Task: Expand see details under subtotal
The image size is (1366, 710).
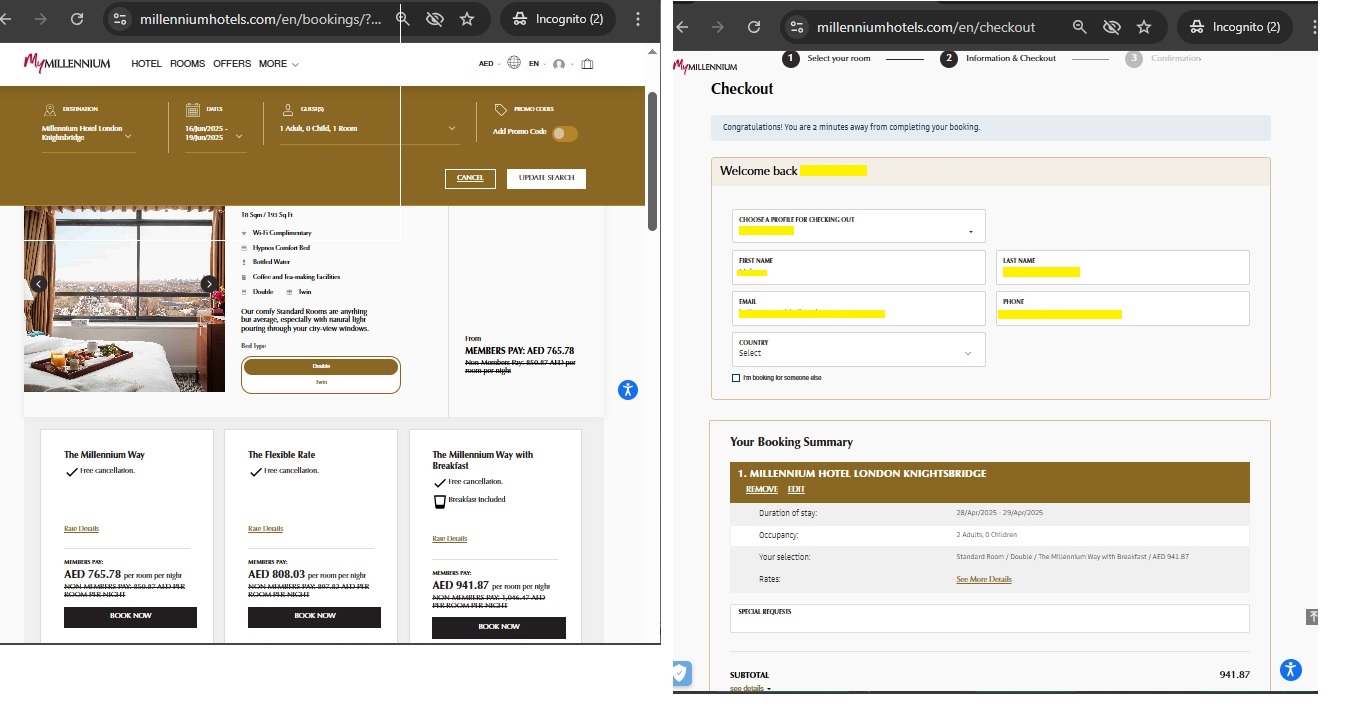Action: [750, 689]
